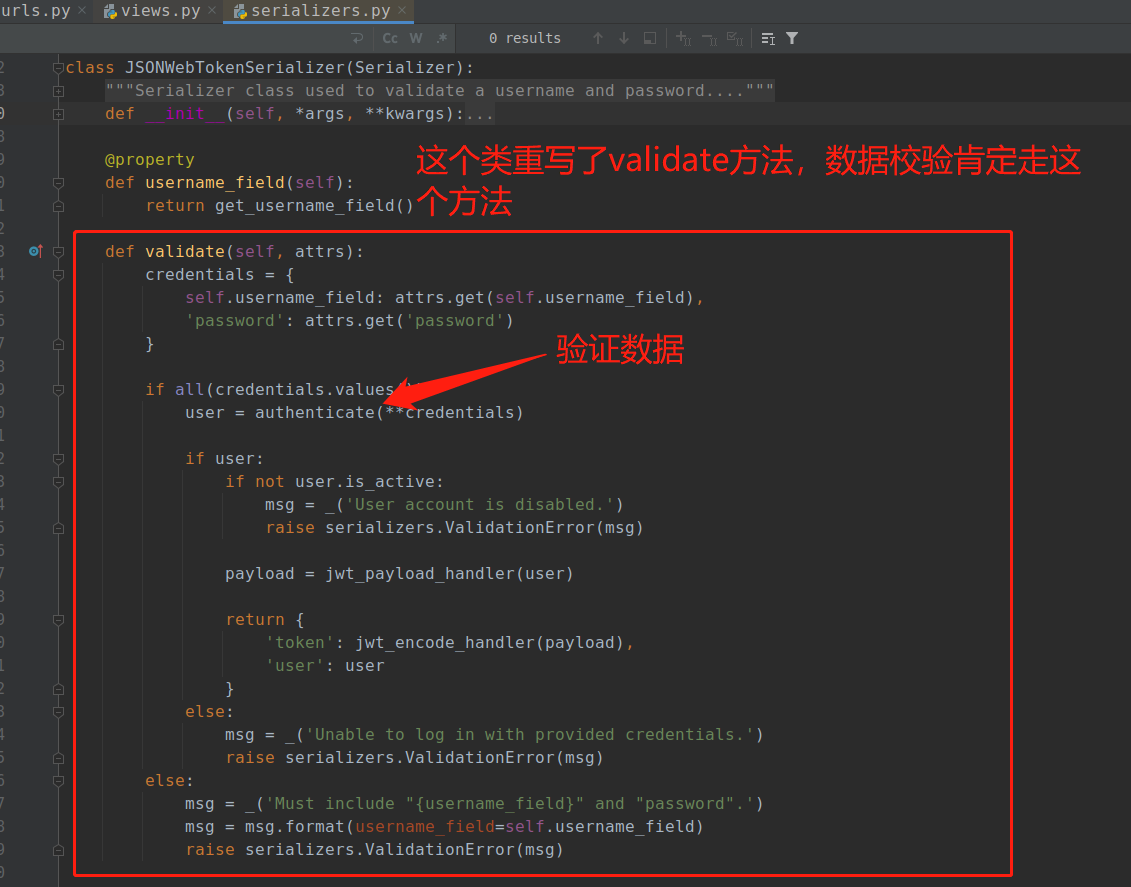Collapse the credentials dictionary fold marker
This screenshot has height=887, width=1131.
point(58,275)
